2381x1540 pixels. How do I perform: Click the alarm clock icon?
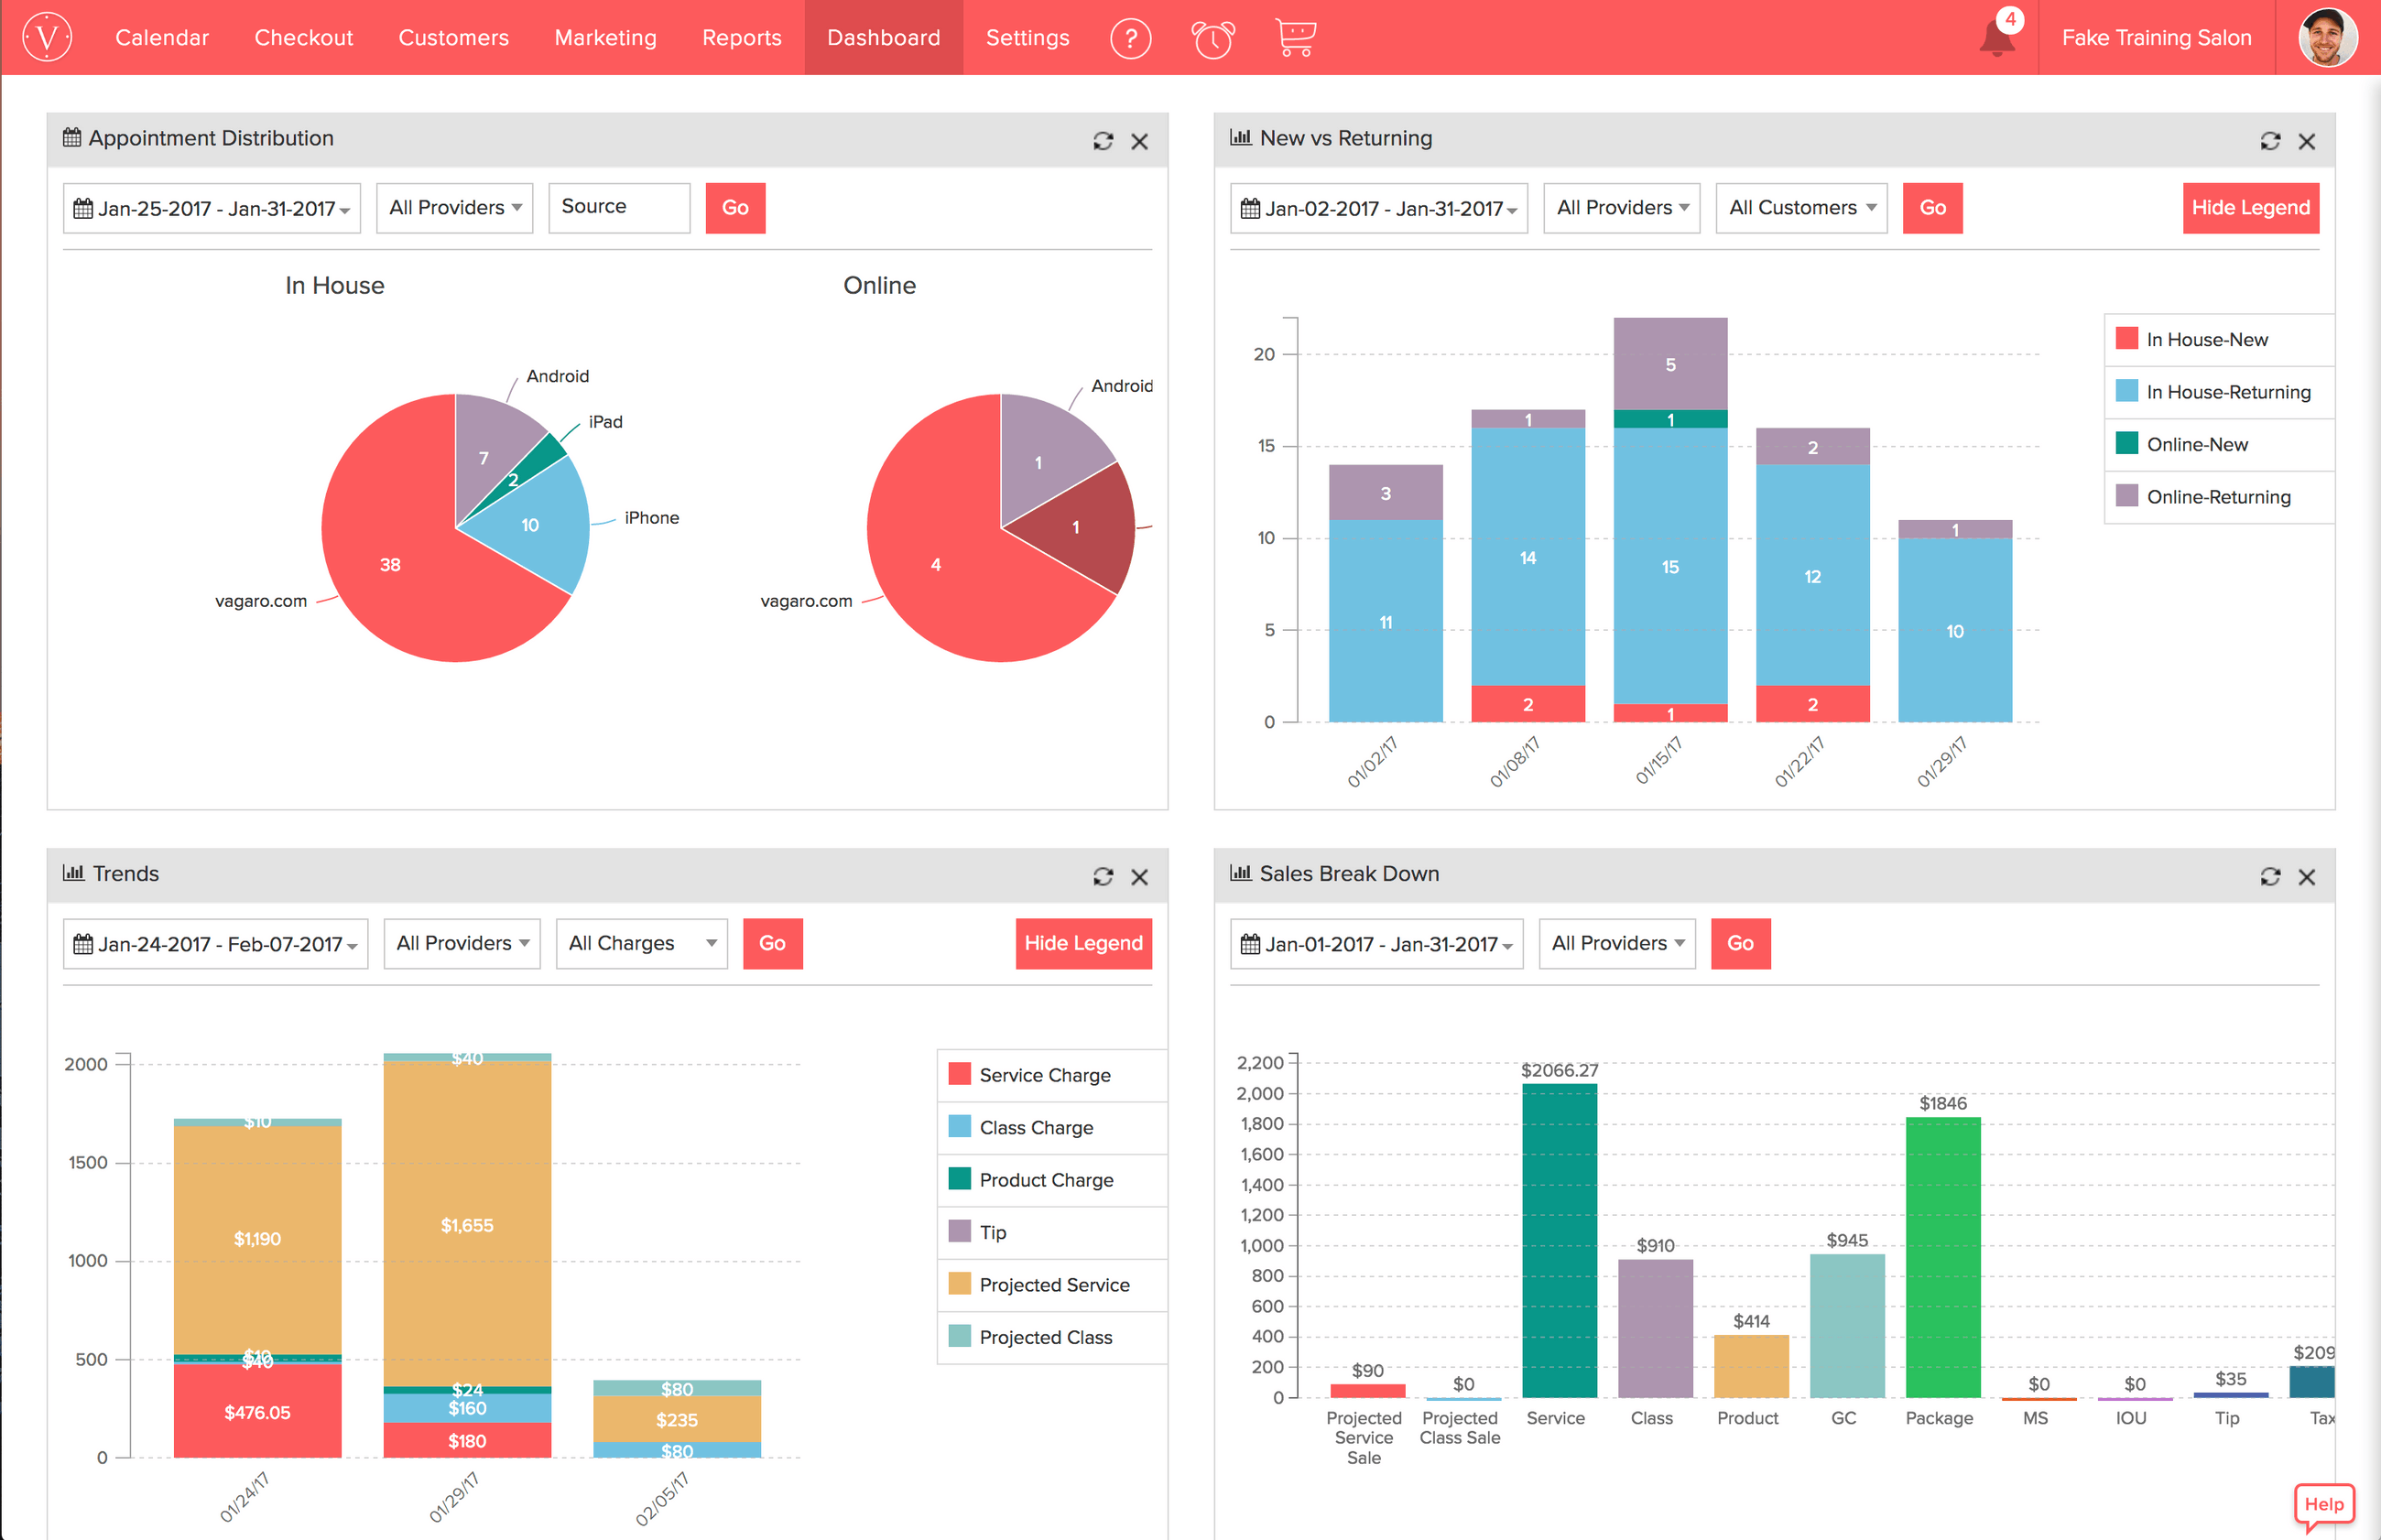point(1212,40)
